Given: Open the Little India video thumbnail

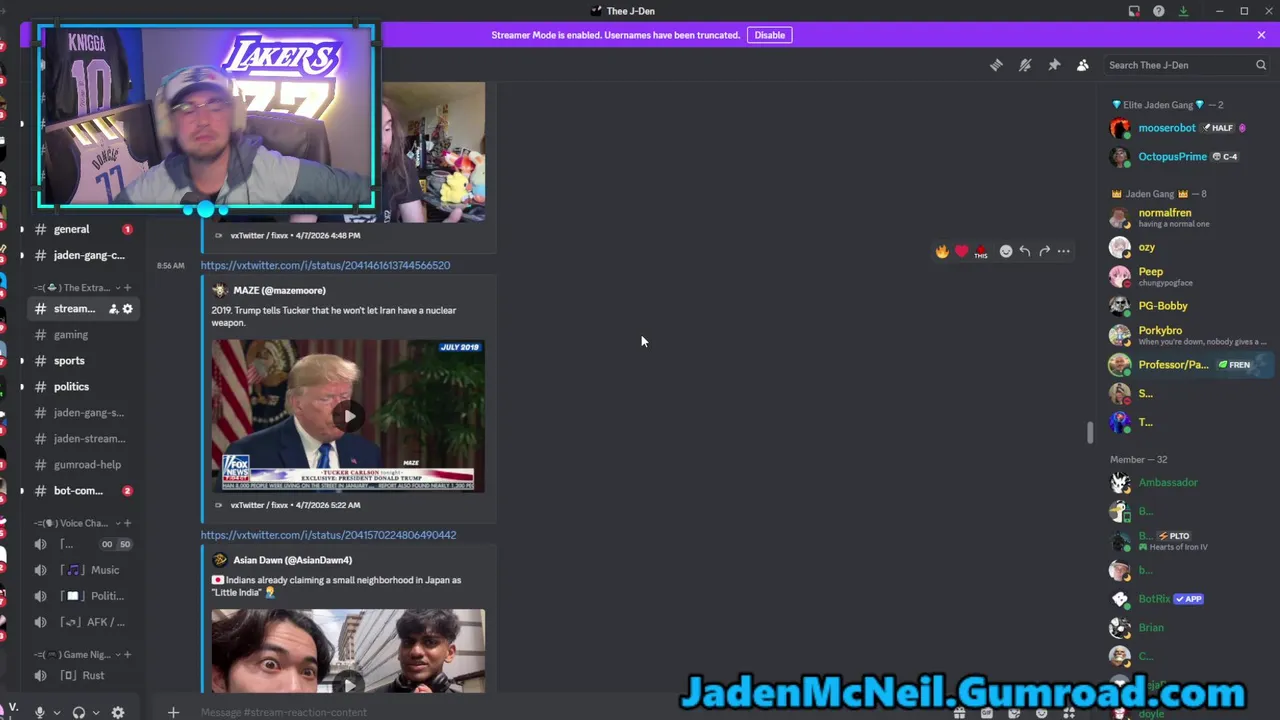Looking at the screenshot, I should click(348, 651).
